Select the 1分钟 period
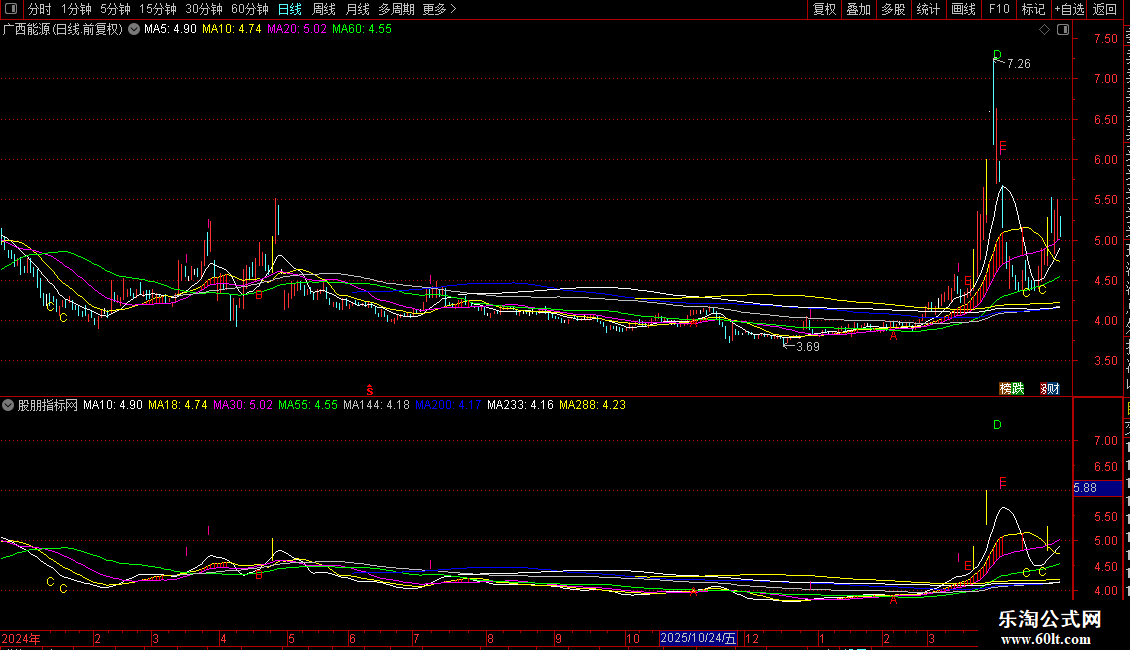 point(76,9)
